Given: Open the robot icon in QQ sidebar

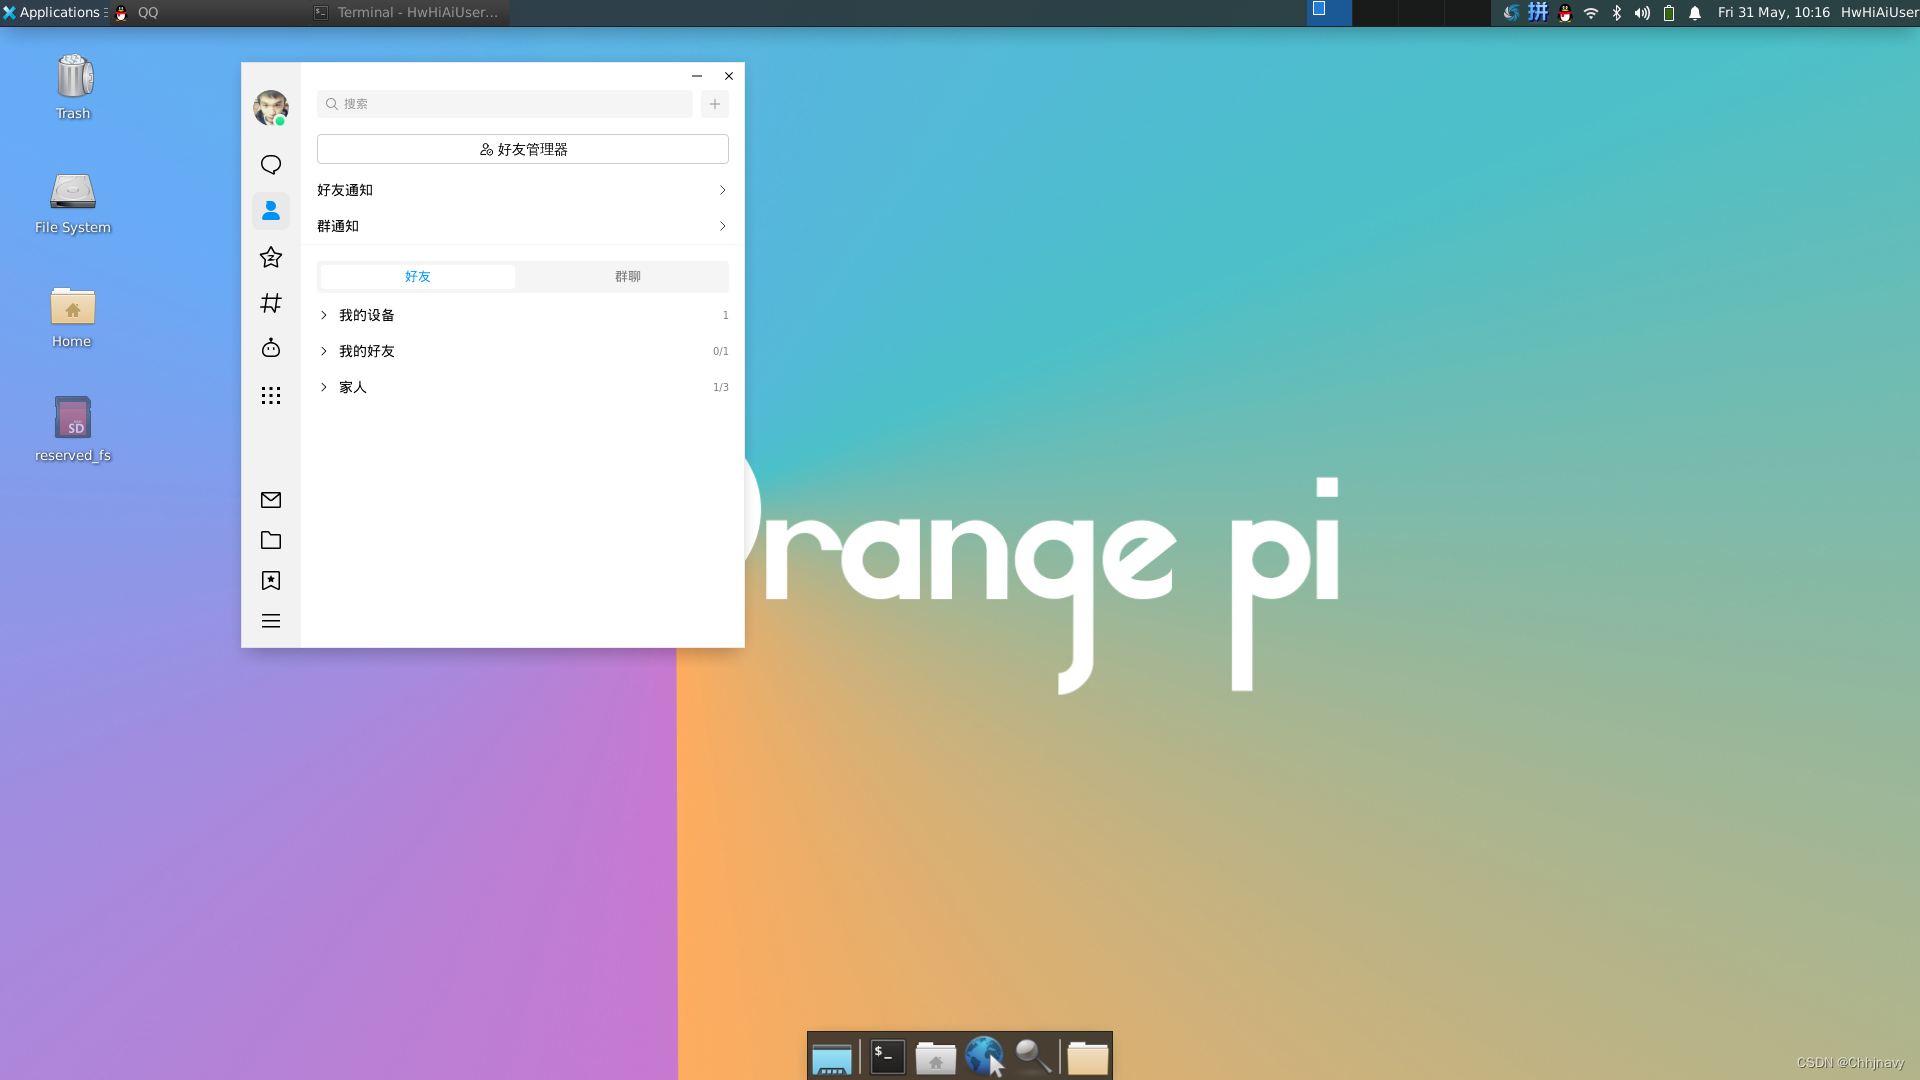Looking at the screenshot, I should click(x=271, y=348).
